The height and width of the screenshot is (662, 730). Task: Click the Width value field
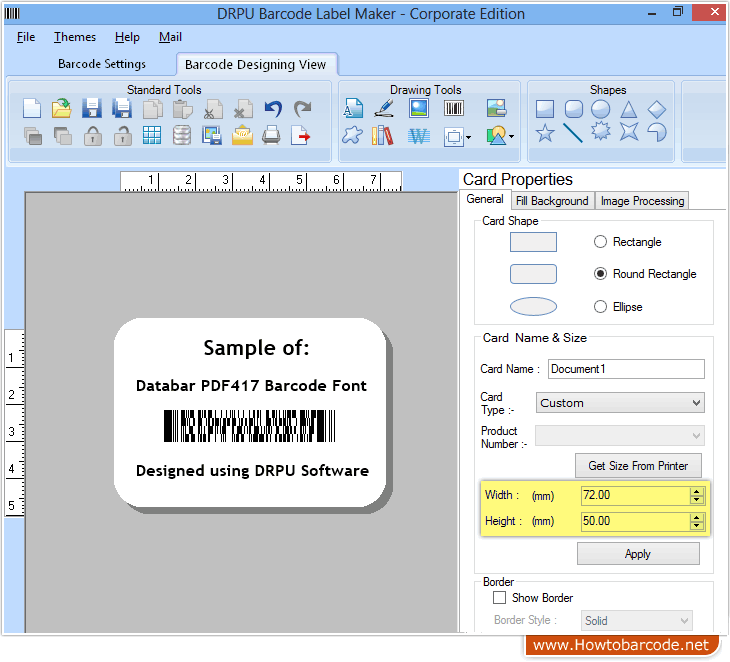635,495
